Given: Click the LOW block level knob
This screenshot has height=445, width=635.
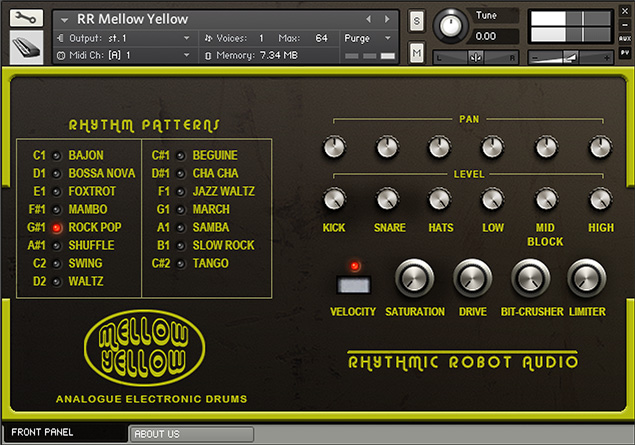Looking at the screenshot, I should click(492, 199).
